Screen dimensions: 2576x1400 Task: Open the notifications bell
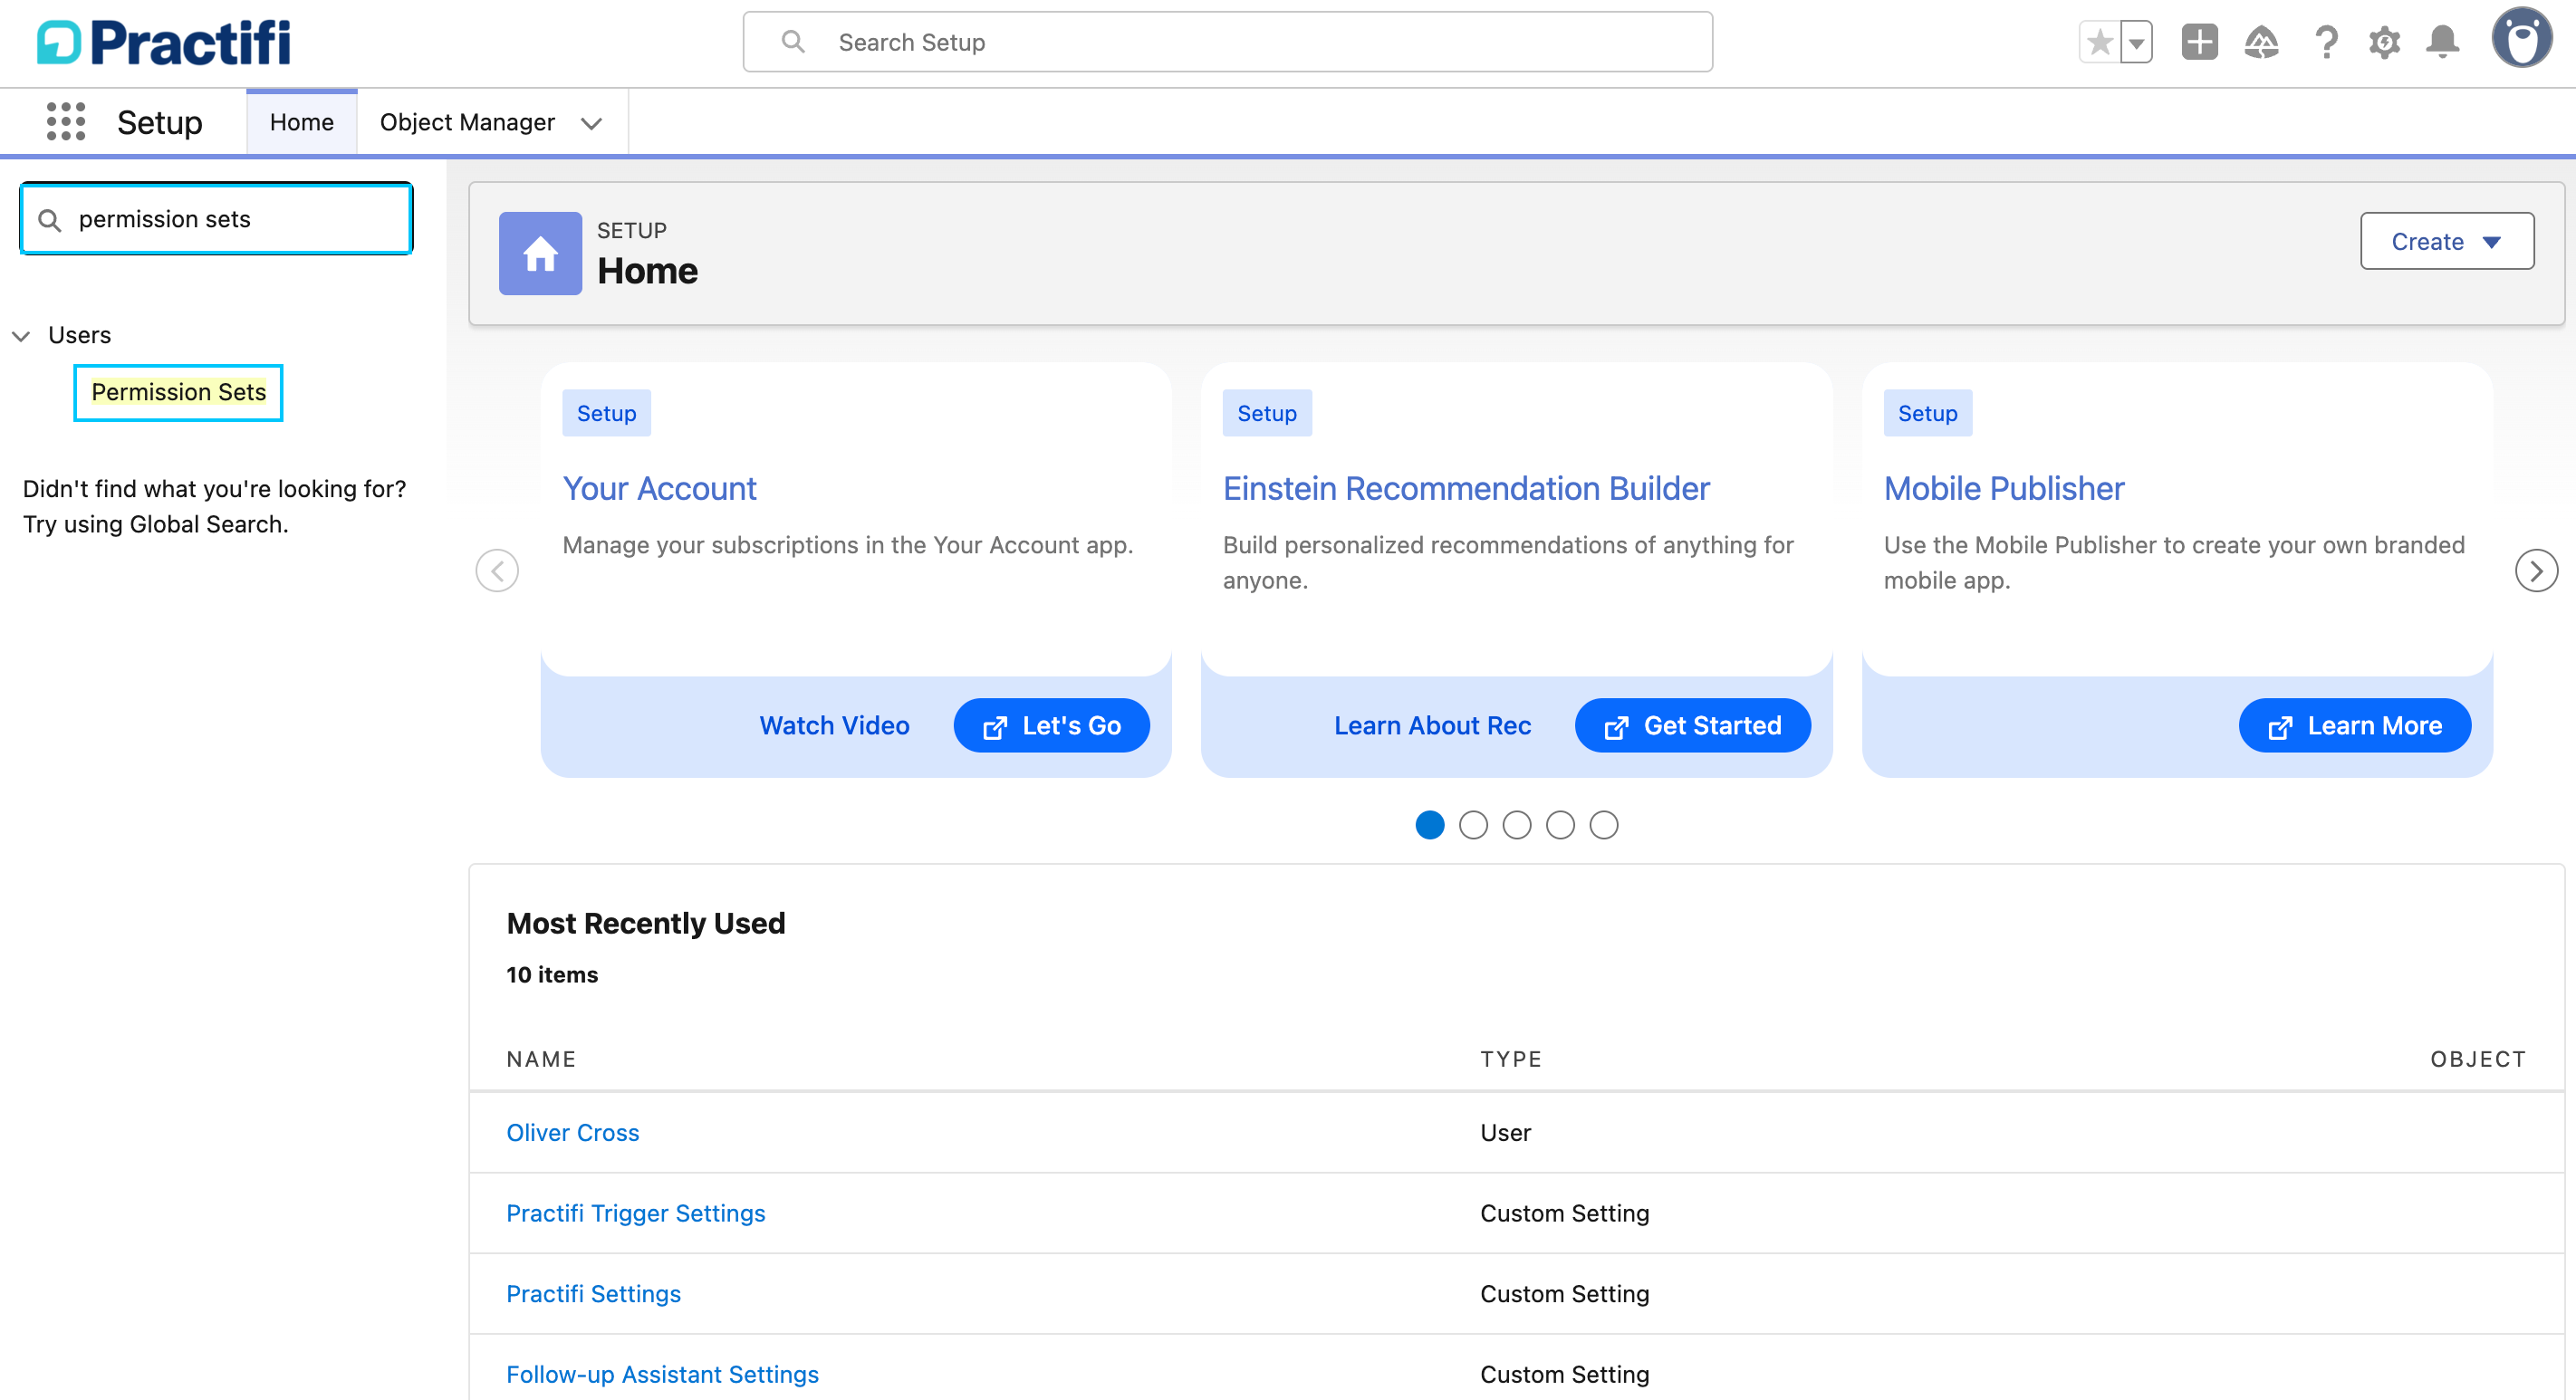pos(2443,42)
